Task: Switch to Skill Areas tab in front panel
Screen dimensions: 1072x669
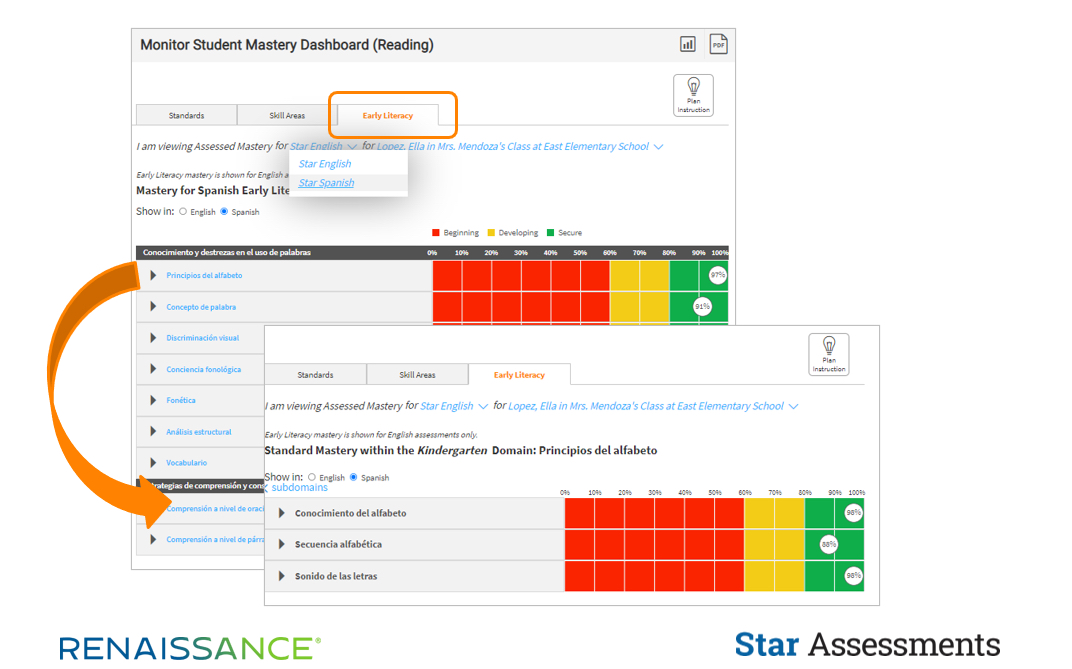Action: [x=417, y=375]
